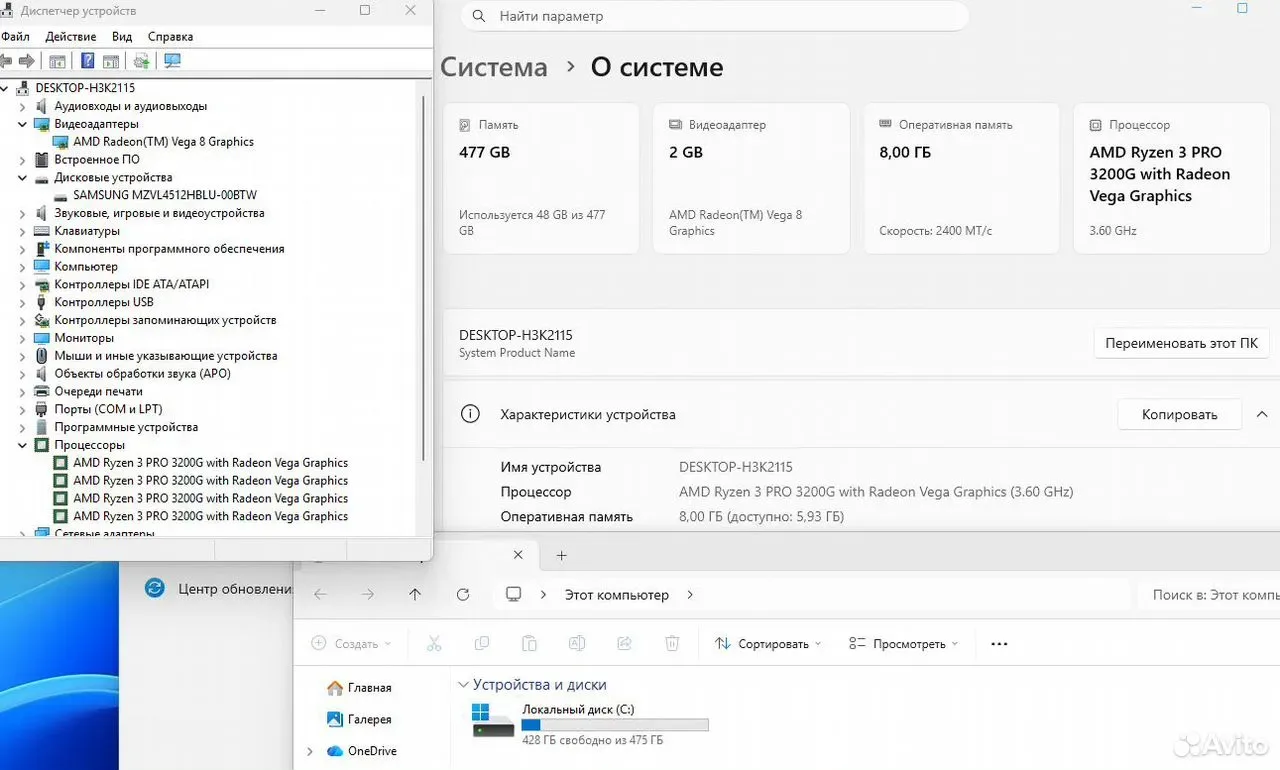Click the update driver toolbar icon
This screenshot has height=770, width=1280.
click(x=142, y=61)
